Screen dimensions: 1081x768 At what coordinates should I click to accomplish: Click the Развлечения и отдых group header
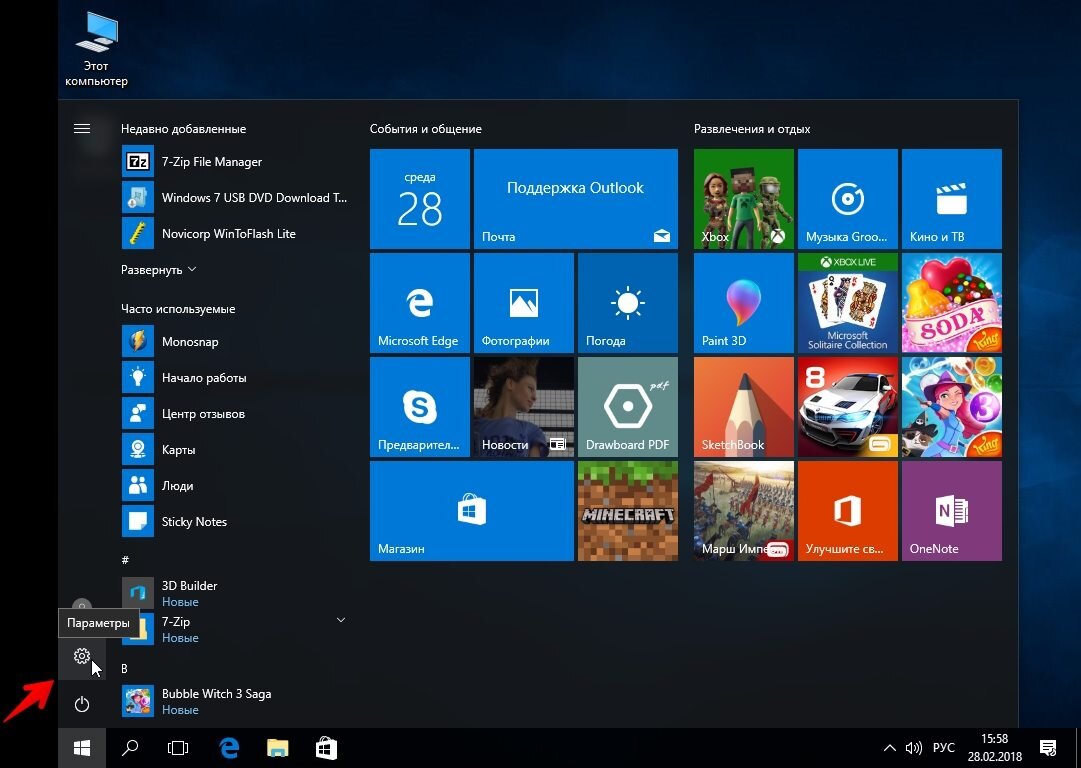click(x=752, y=129)
